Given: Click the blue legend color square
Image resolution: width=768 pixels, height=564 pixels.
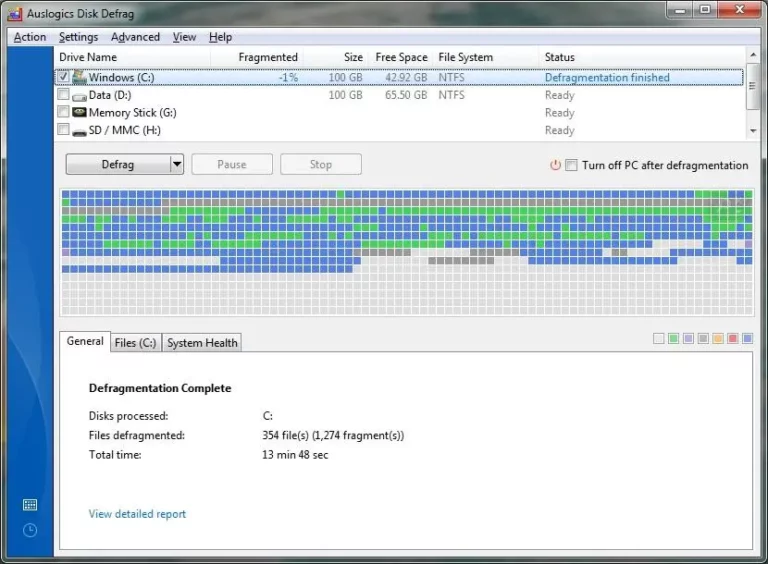Looking at the screenshot, I should click(x=747, y=338).
